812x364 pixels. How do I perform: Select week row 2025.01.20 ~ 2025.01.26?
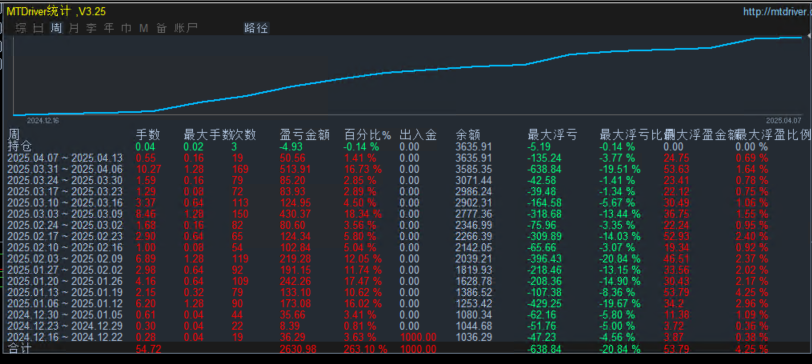[65, 281]
